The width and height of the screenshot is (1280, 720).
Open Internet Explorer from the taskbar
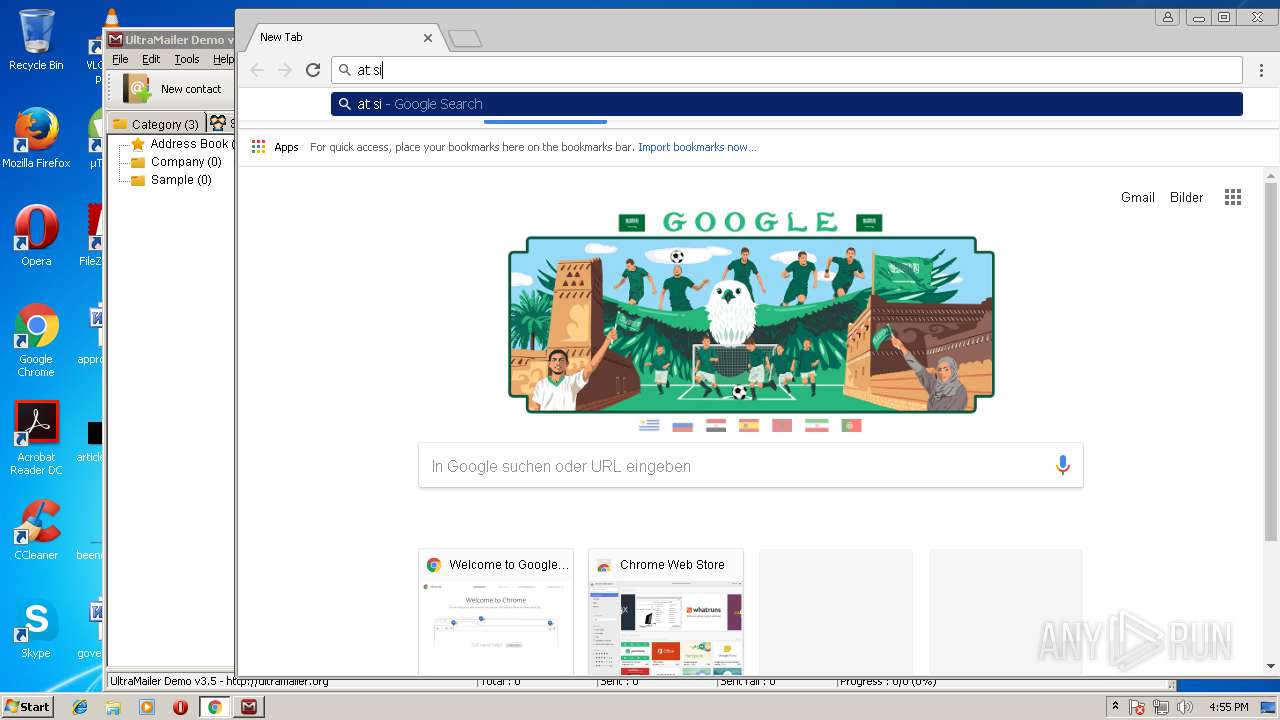pyautogui.click(x=80, y=707)
